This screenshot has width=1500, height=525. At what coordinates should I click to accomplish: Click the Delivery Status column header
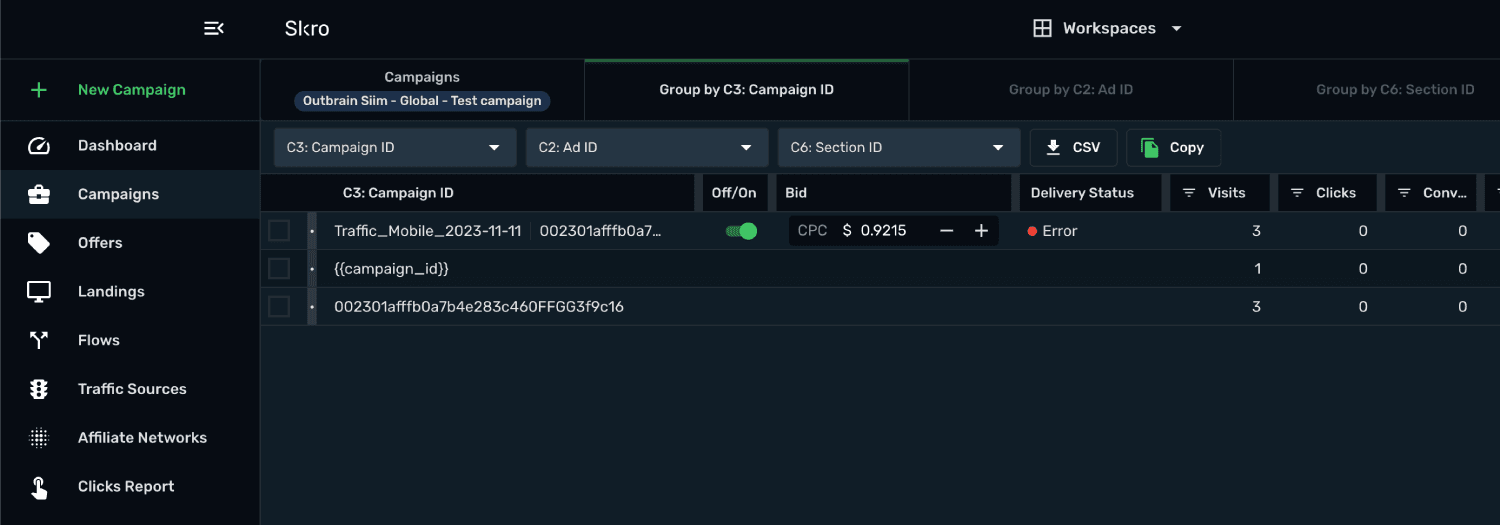click(x=1082, y=193)
